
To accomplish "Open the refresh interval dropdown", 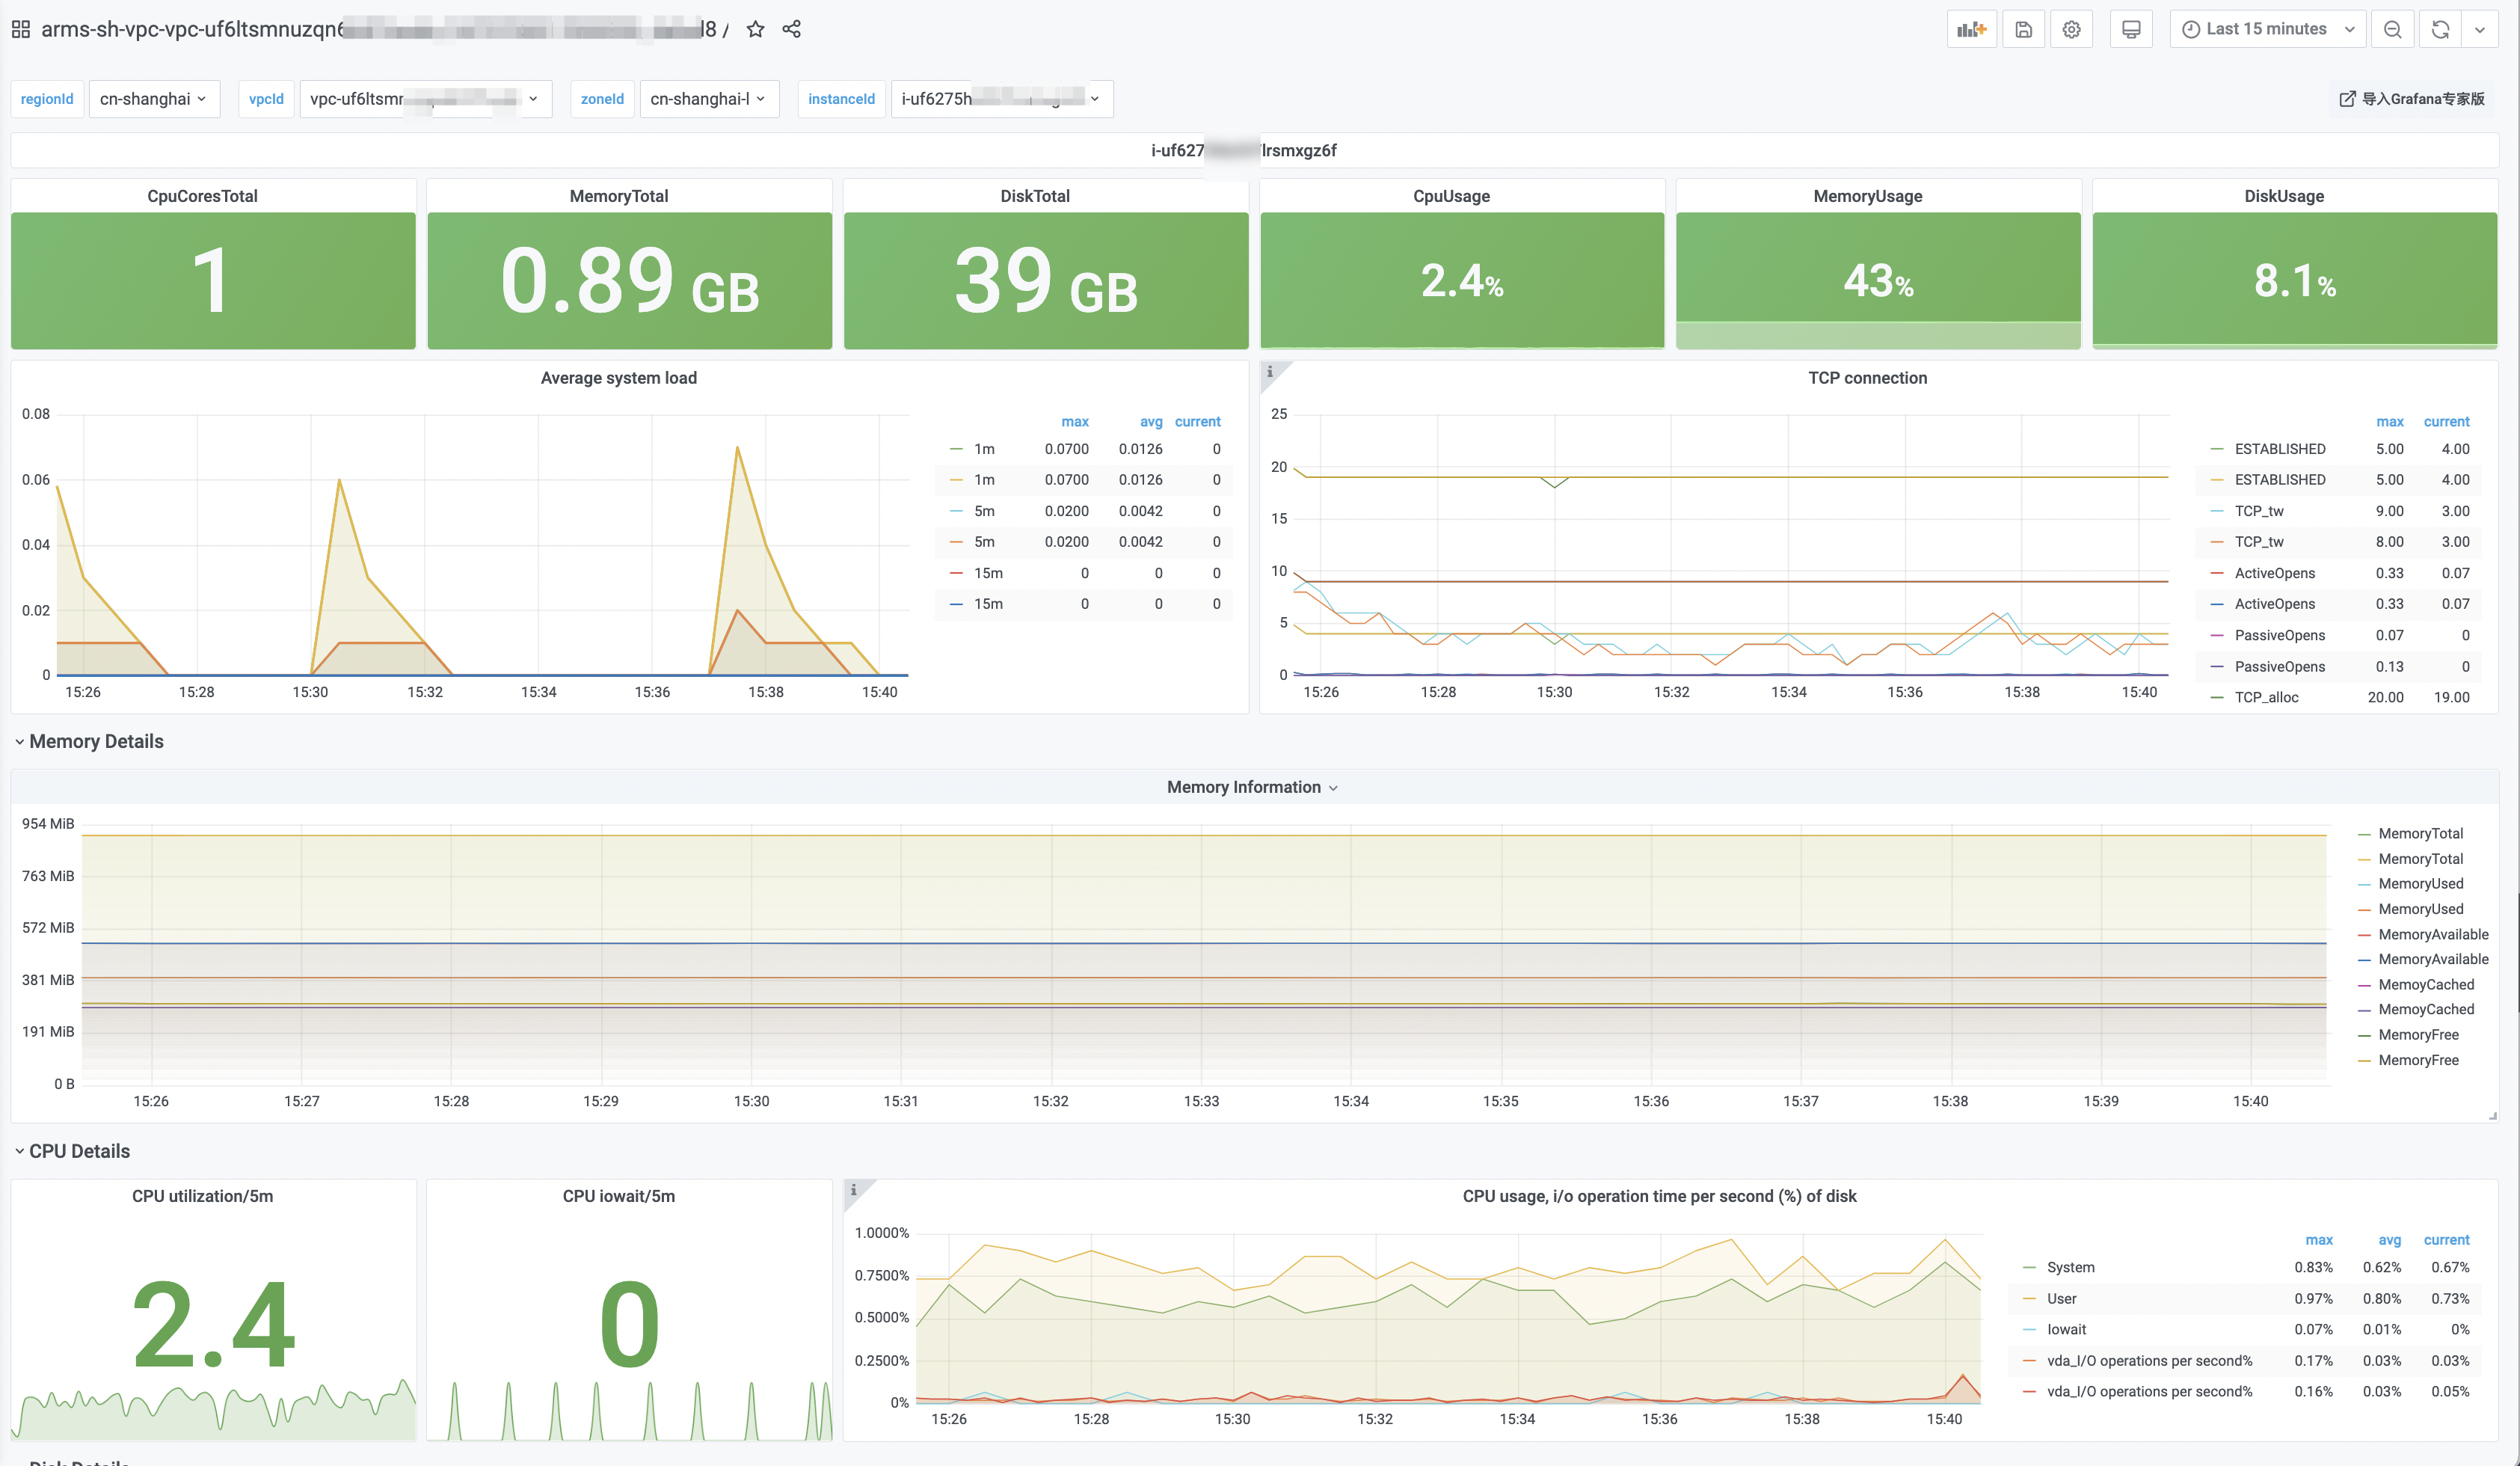I will tap(2480, 29).
